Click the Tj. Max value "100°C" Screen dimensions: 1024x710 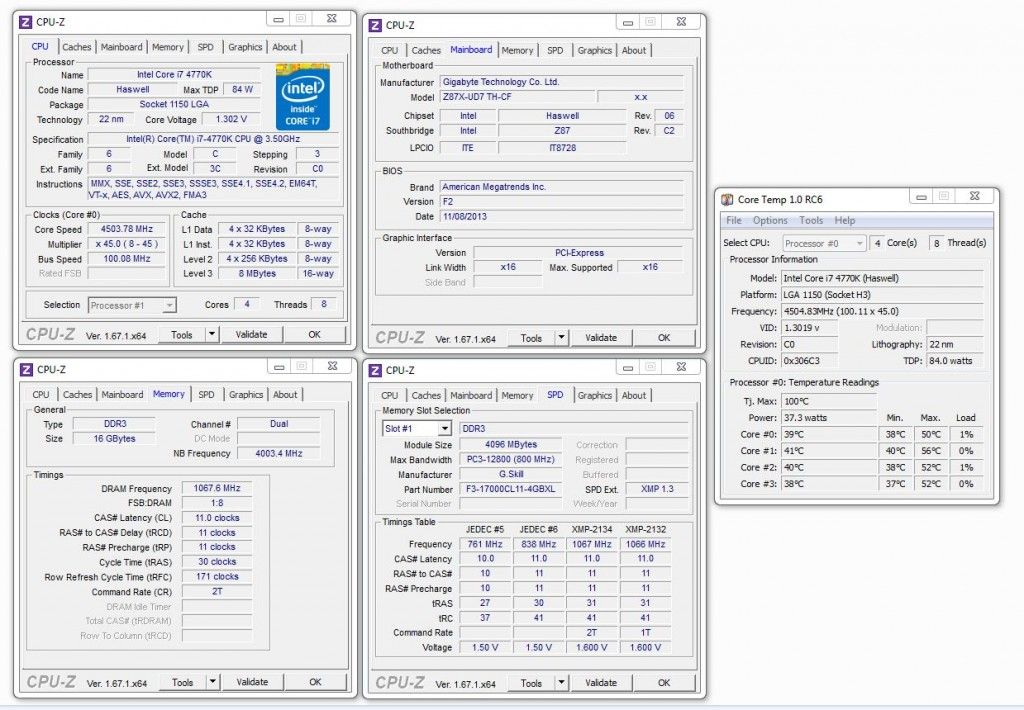[829, 401]
